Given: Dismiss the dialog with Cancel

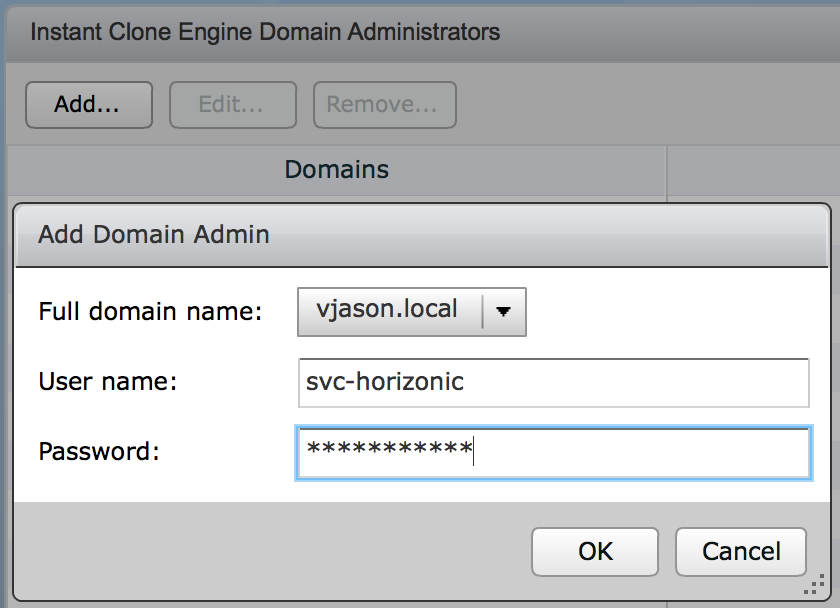Looking at the screenshot, I should point(740,551).
